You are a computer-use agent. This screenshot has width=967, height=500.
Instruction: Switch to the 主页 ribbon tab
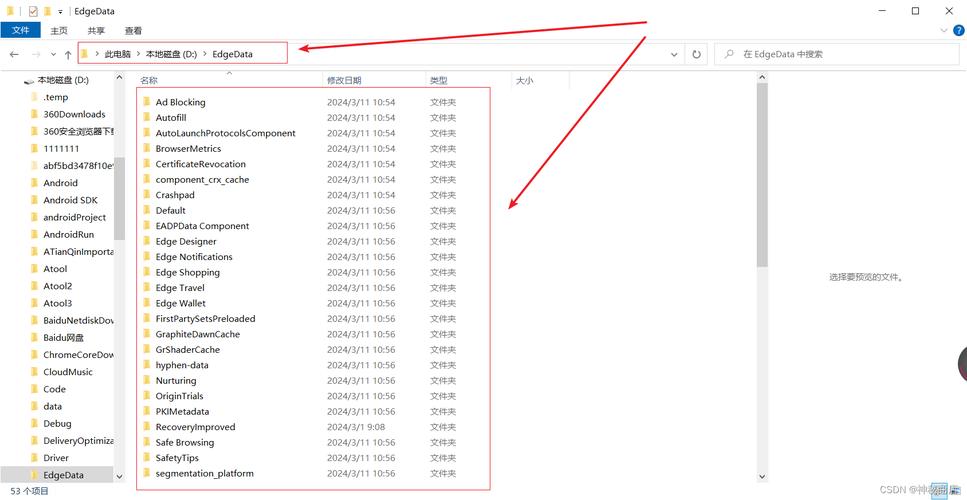(59, 30)
